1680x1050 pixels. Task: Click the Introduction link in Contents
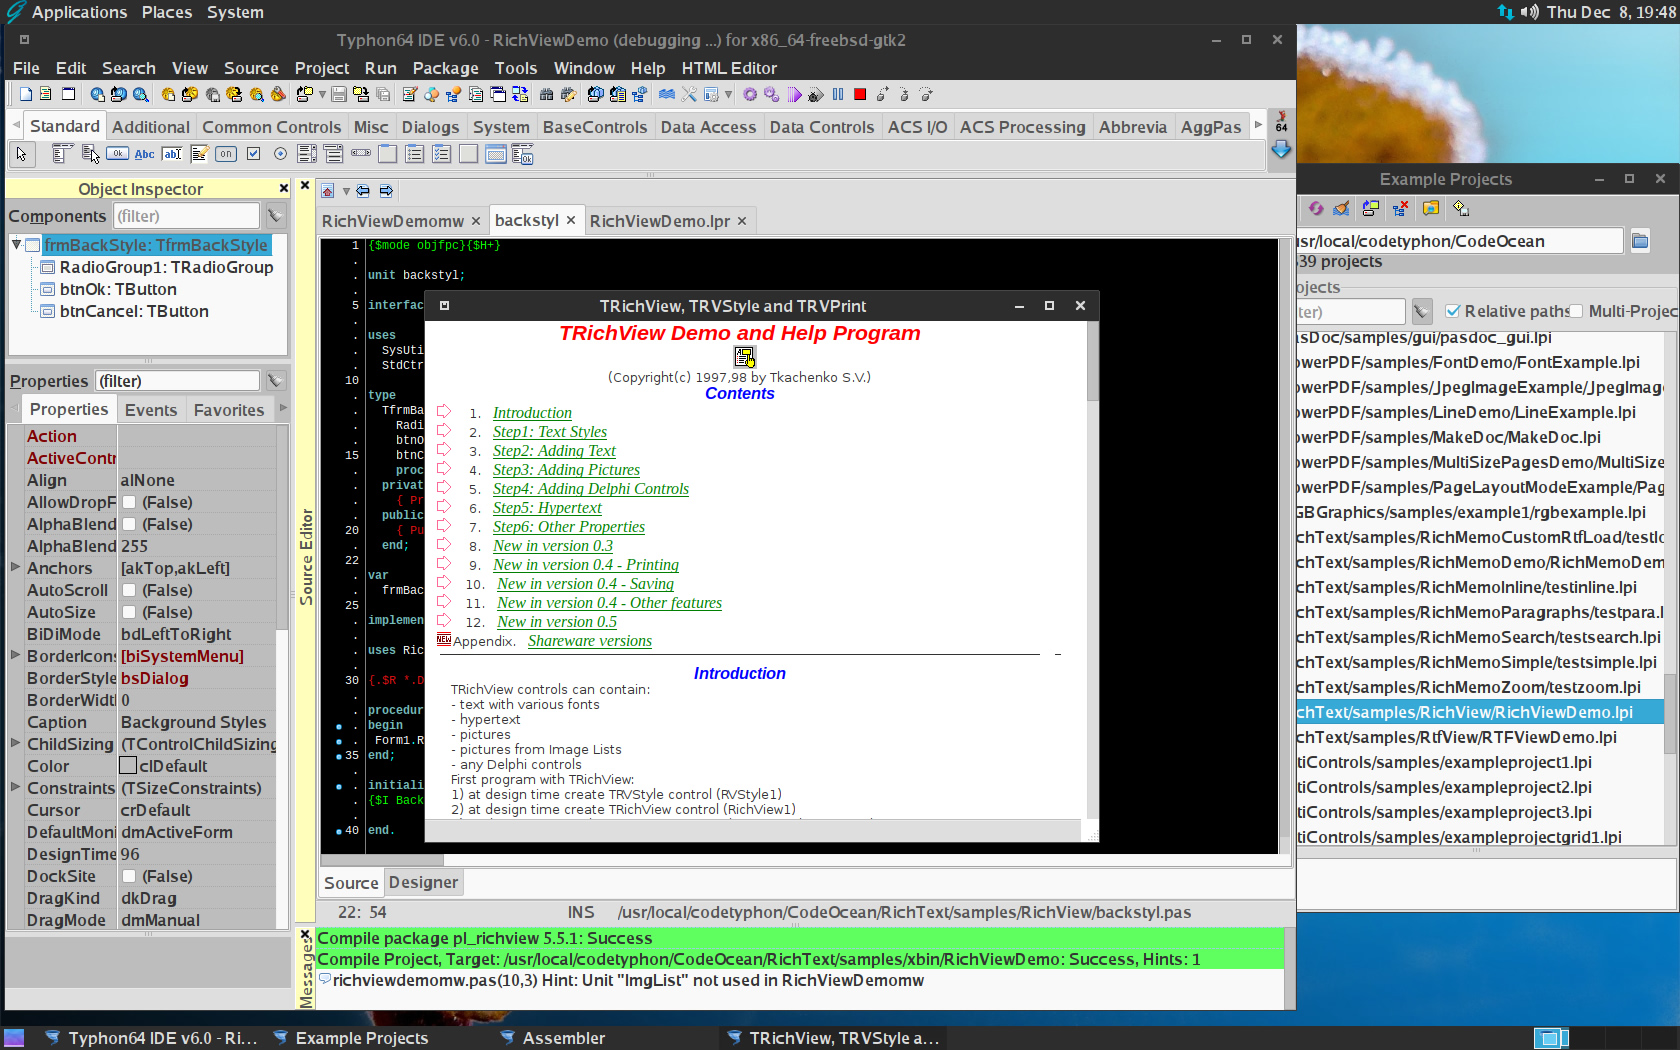(532, 413)
